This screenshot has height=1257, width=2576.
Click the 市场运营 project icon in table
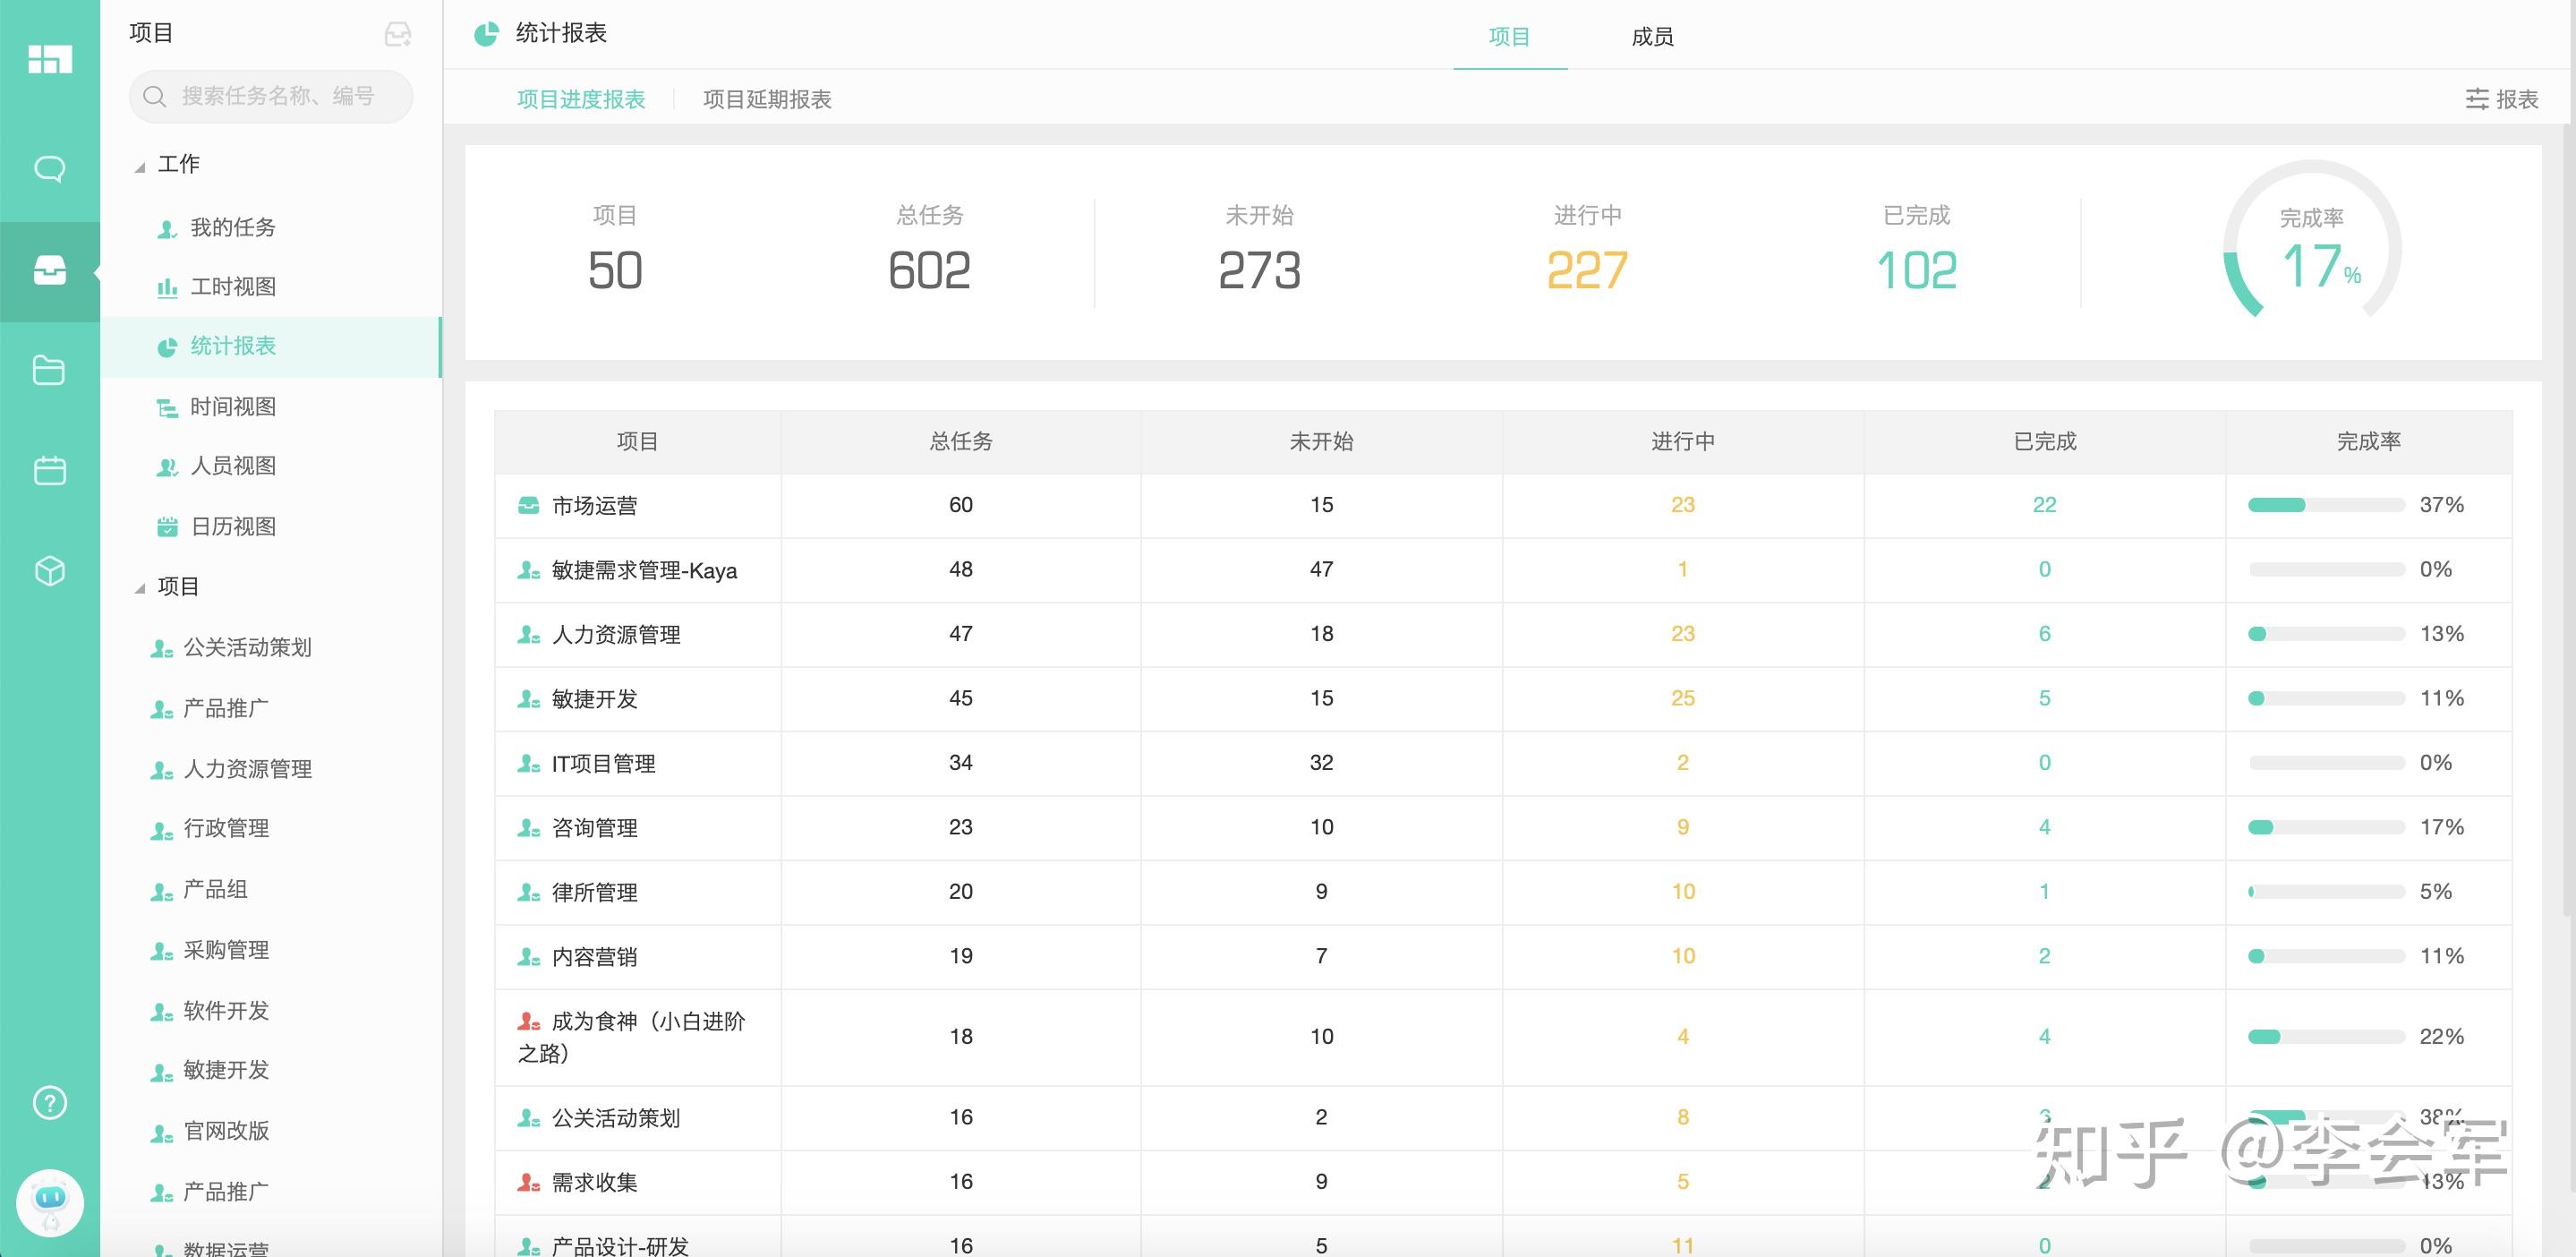tap(528, 505)
